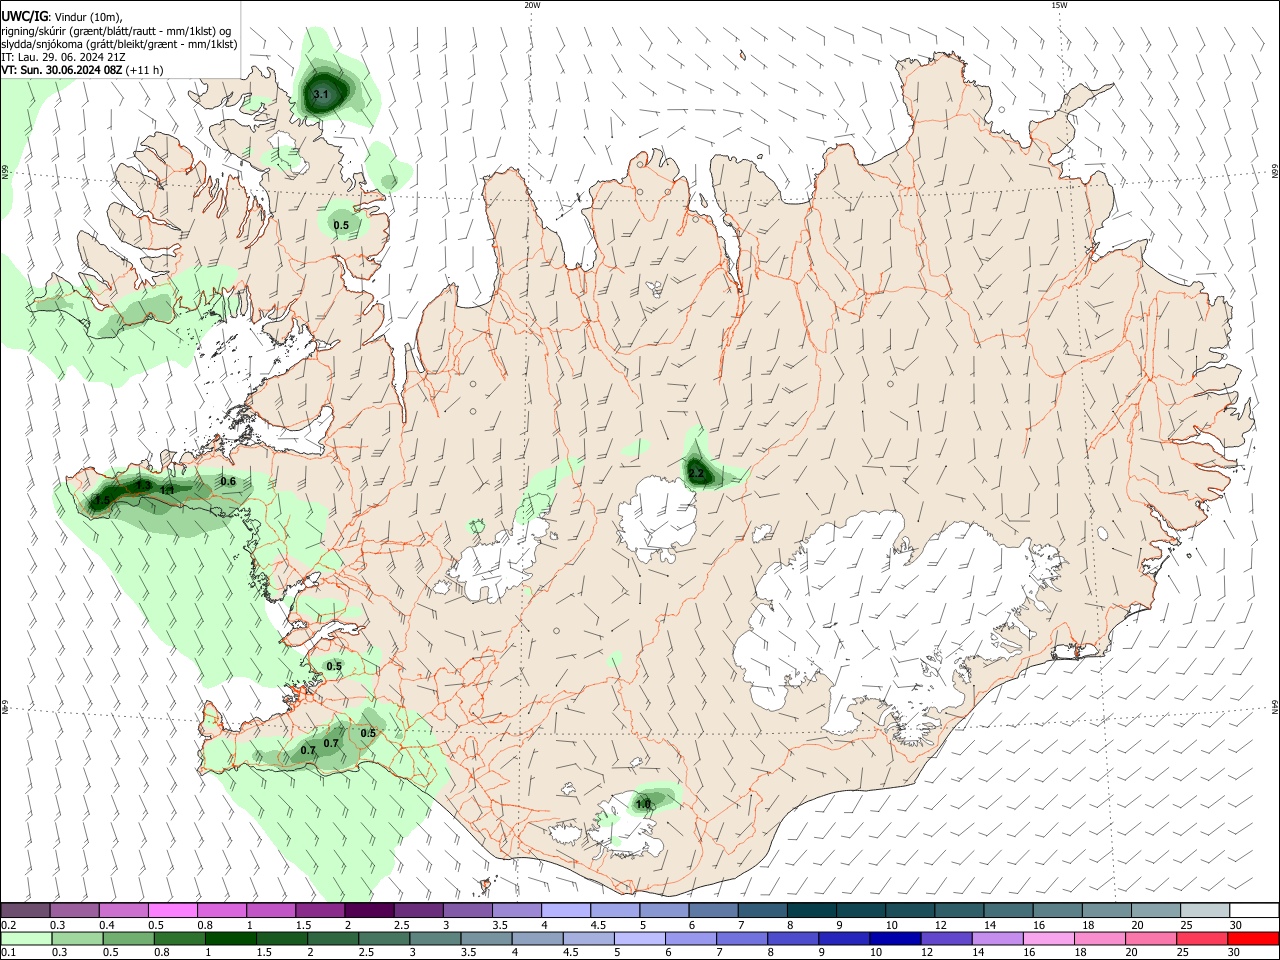Image resolution: width=1280 pixels, height=960 pixels.
Task: Click the lavender 4 swatch, upper legend
Action: click(x=566, y=911)
